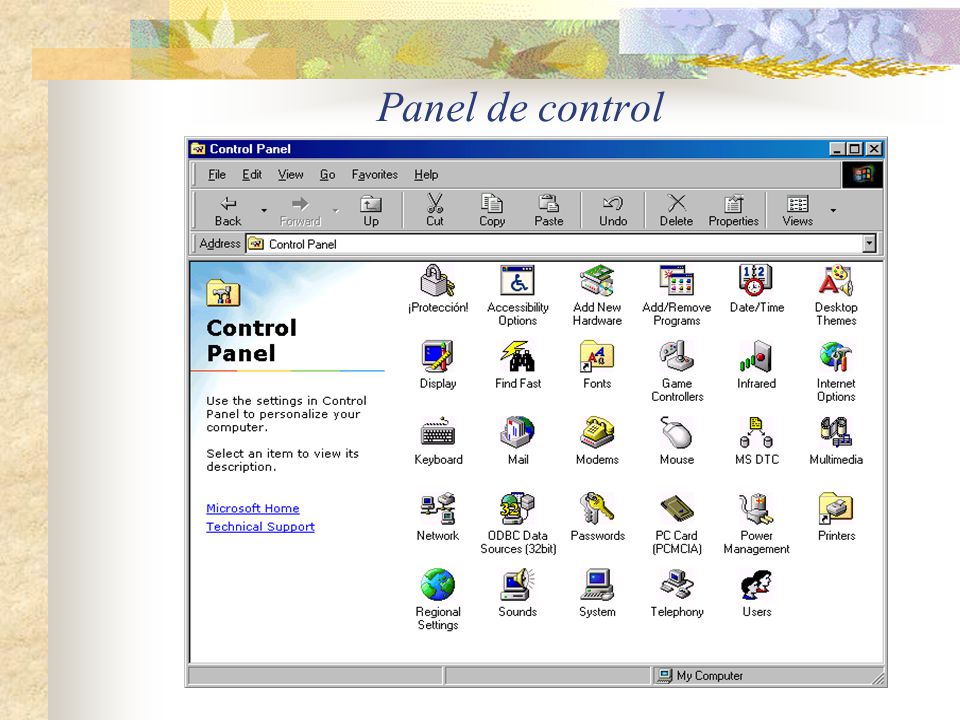Click the Views toolbar button
Screen dimensions: 960x720
pos(797,211)
